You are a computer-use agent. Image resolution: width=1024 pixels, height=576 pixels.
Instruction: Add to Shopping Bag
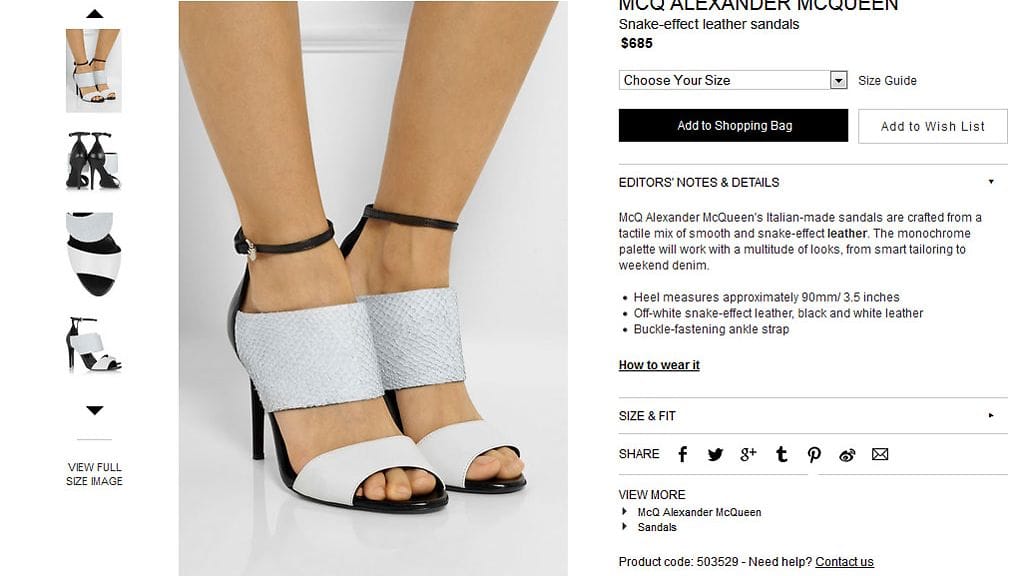click(733, 125)
